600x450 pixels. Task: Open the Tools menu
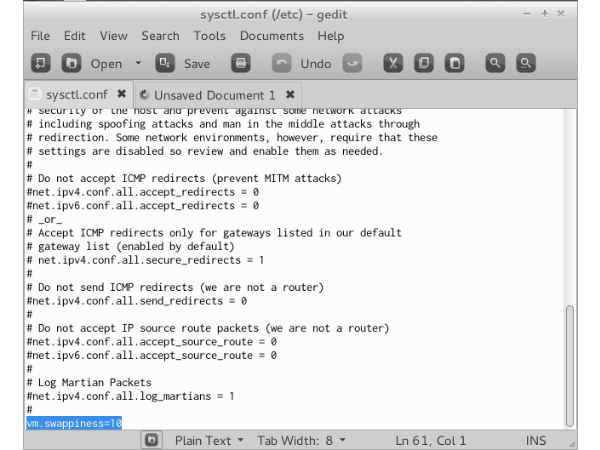(210, 36)
